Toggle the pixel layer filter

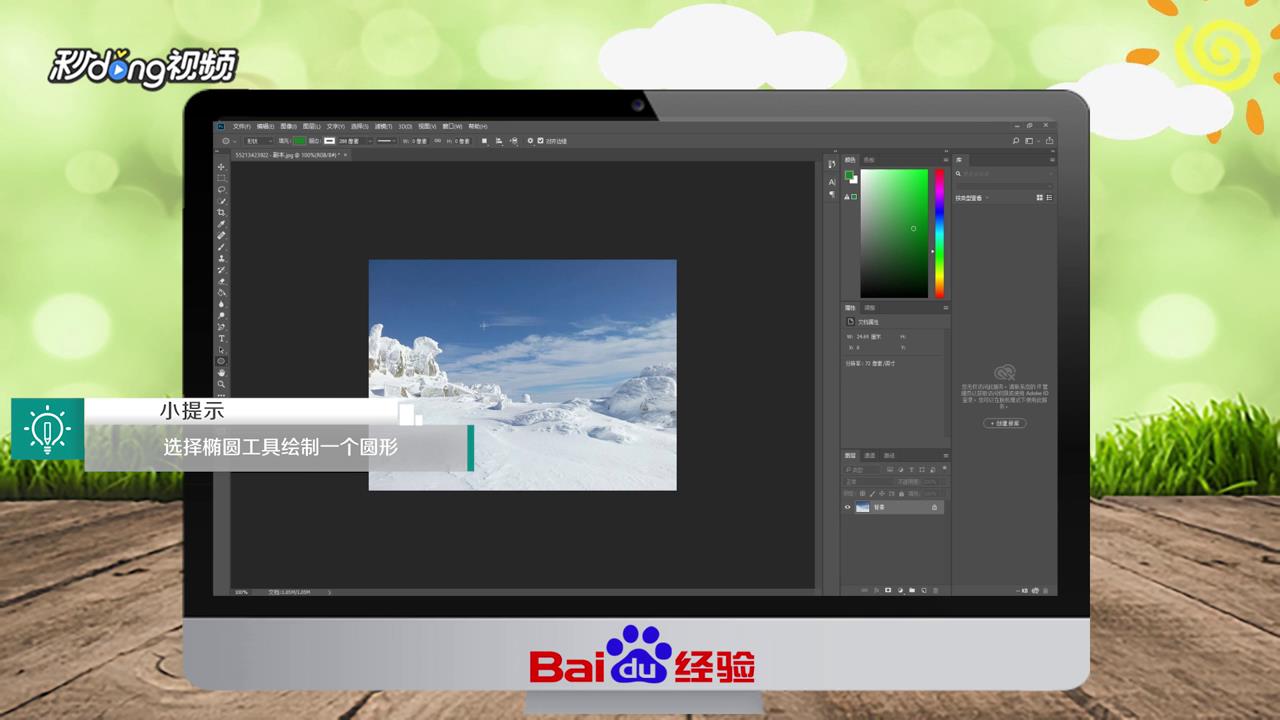pos(890,469)
